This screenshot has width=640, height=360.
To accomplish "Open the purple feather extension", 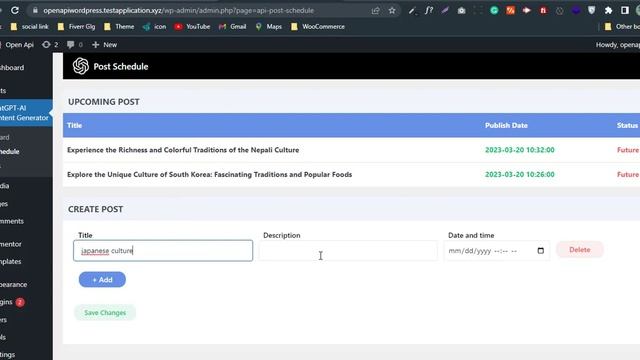I will pyautogui.click(x=445, y=11).
